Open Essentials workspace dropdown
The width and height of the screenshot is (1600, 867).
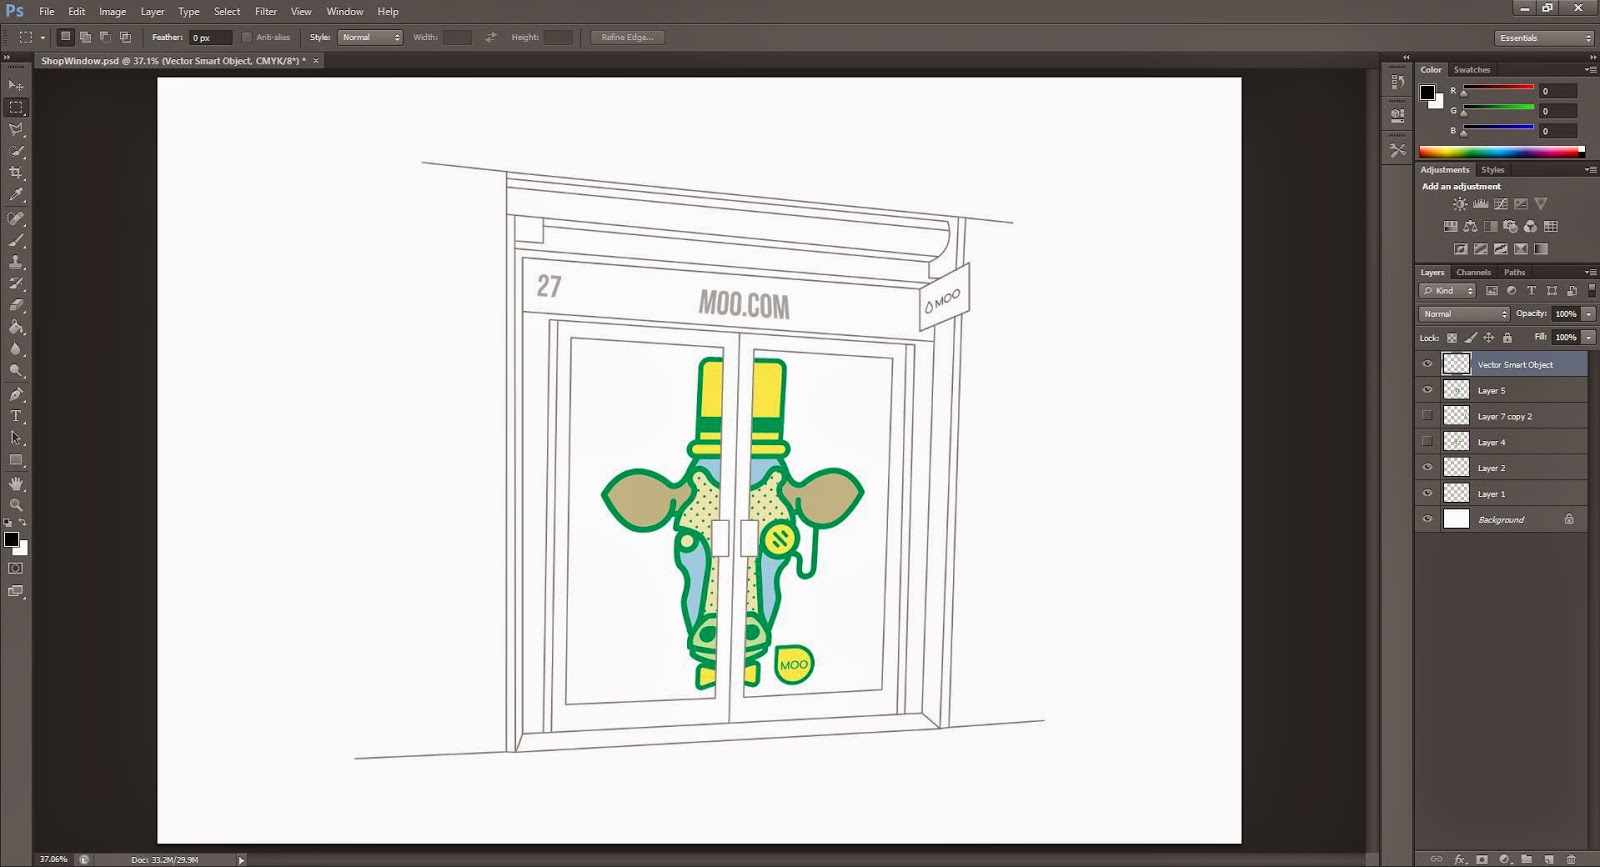1545,38
